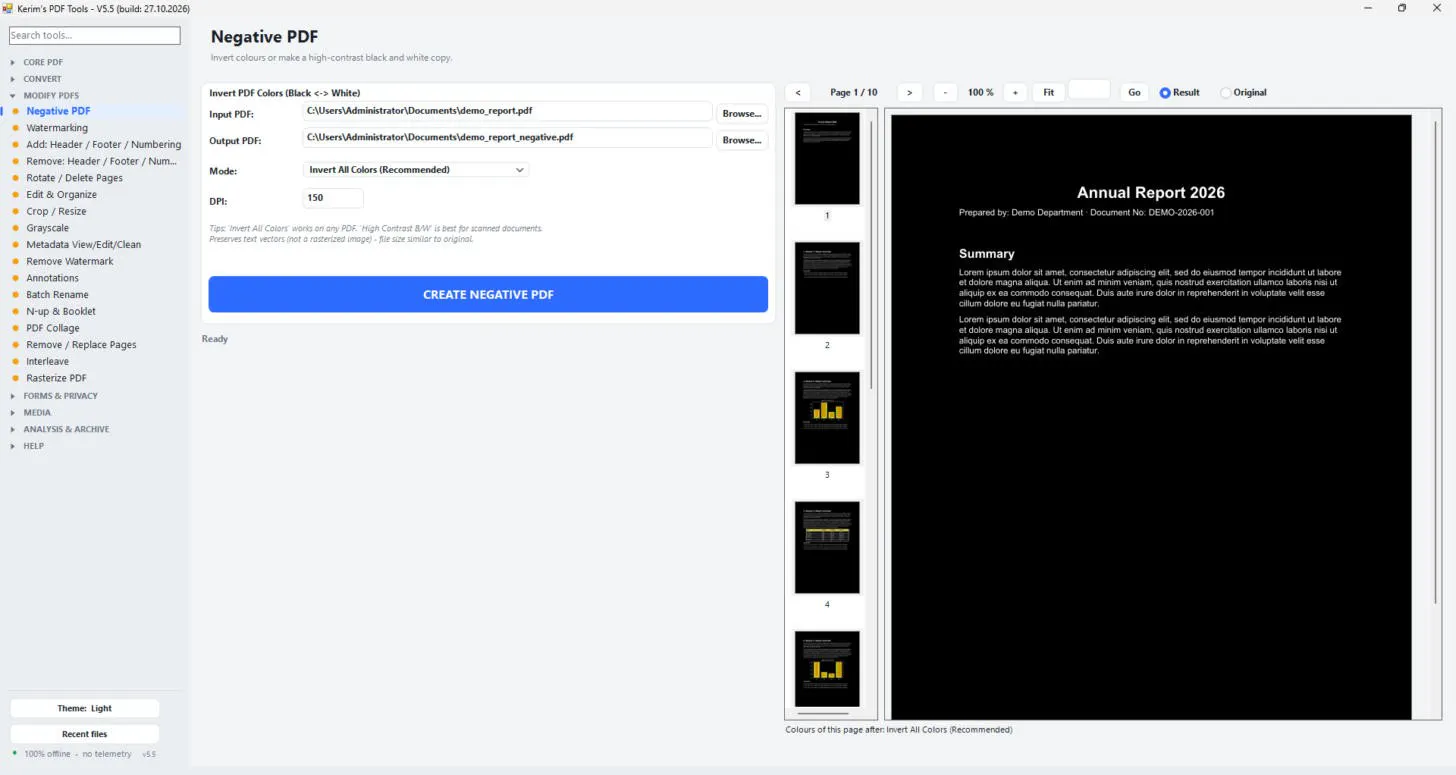
Task: Go to next page arrow button
Action: (x=909, y=92)
